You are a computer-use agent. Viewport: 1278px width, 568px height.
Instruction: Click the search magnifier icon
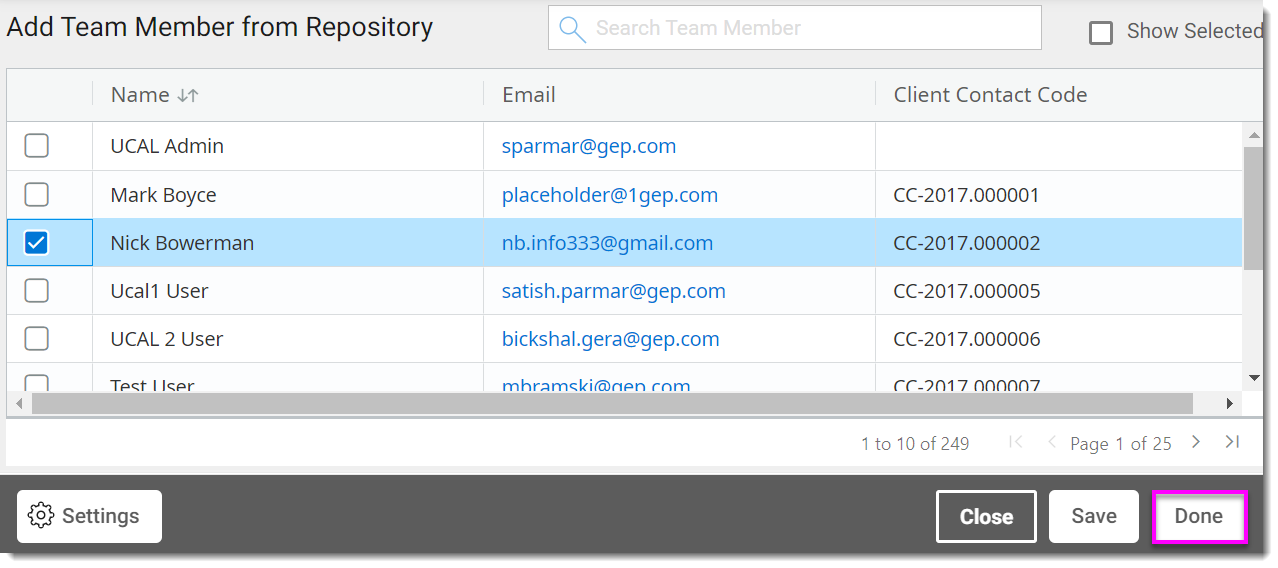[x=573, y=29]
